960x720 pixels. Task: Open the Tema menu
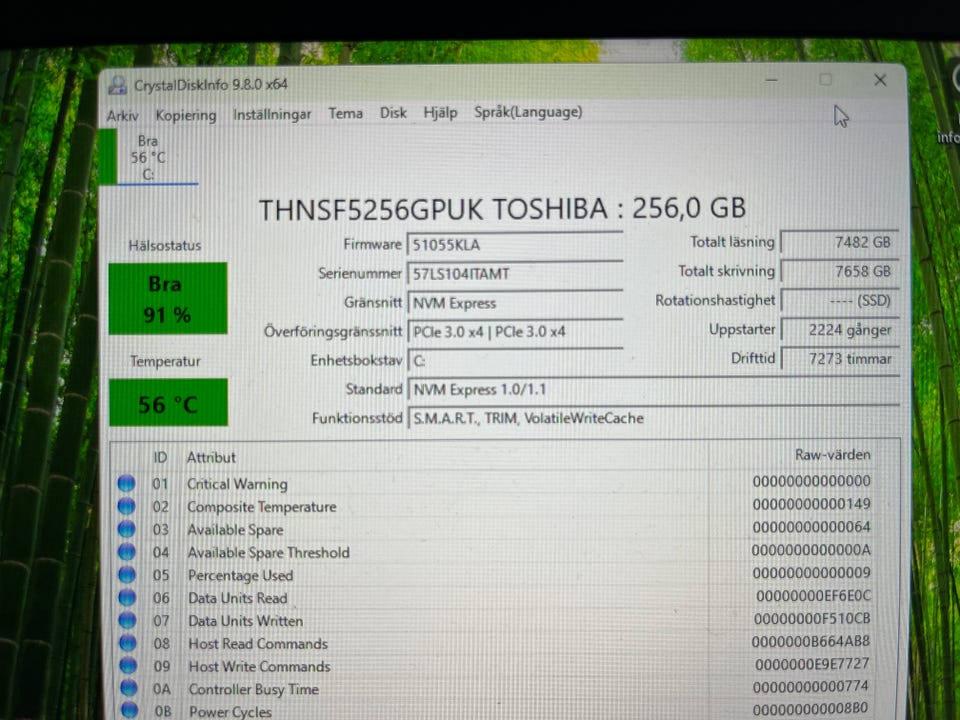point(345,113)
